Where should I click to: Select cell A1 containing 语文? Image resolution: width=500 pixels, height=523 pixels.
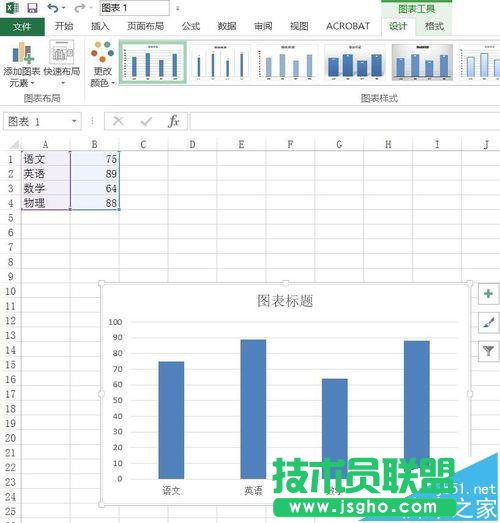[46, 159]
